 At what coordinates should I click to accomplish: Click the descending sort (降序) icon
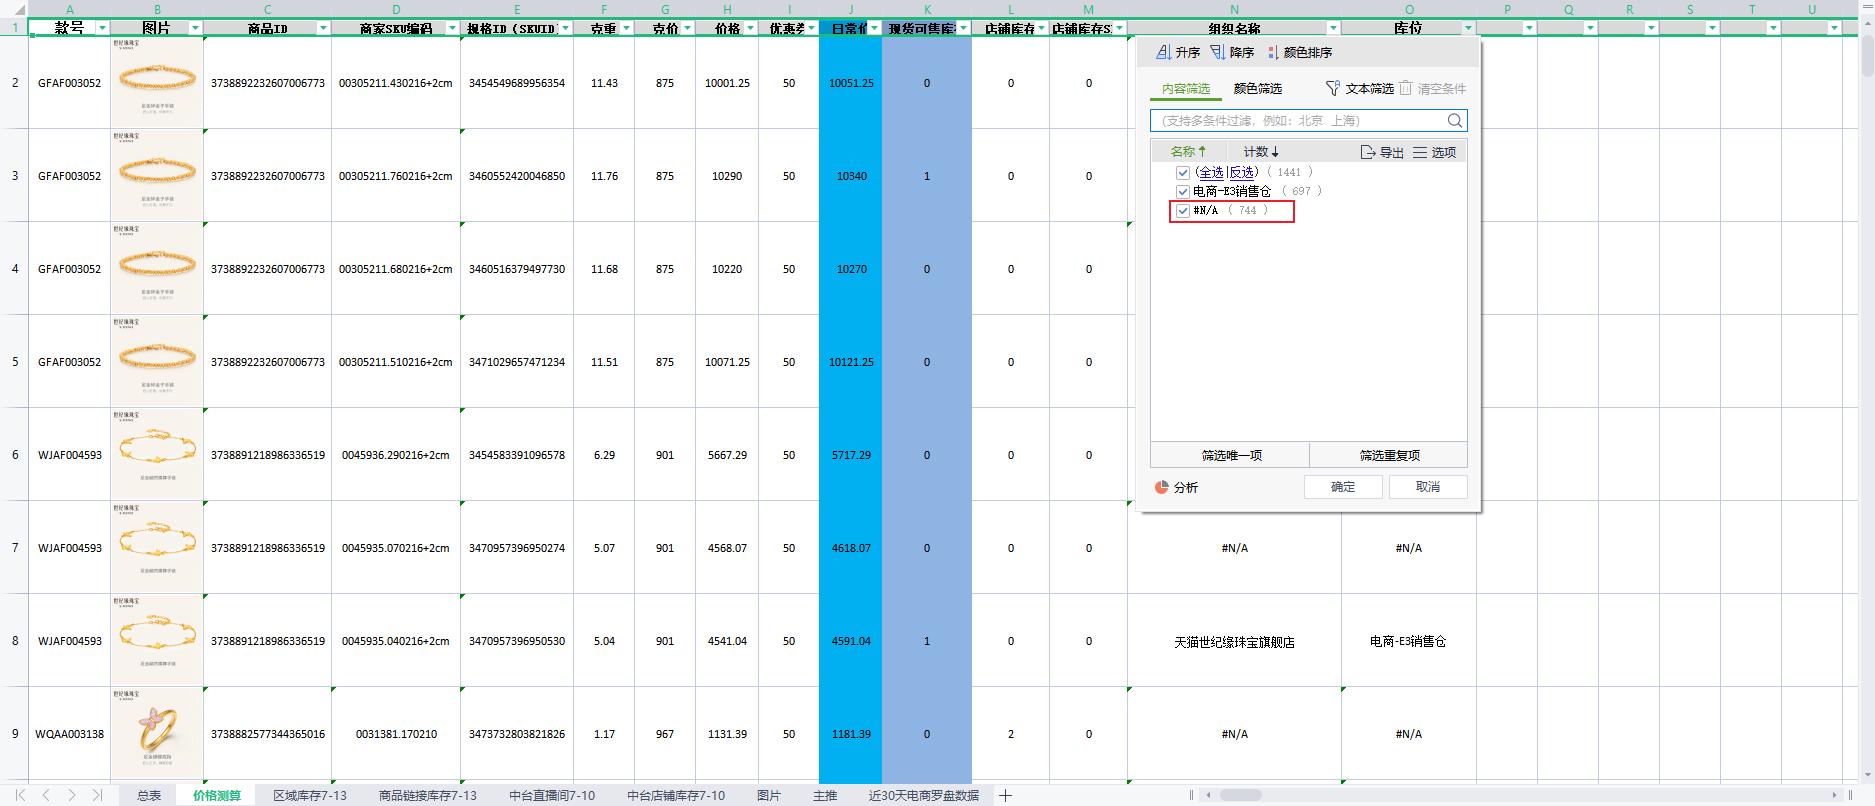click(x=1218, y=52)
